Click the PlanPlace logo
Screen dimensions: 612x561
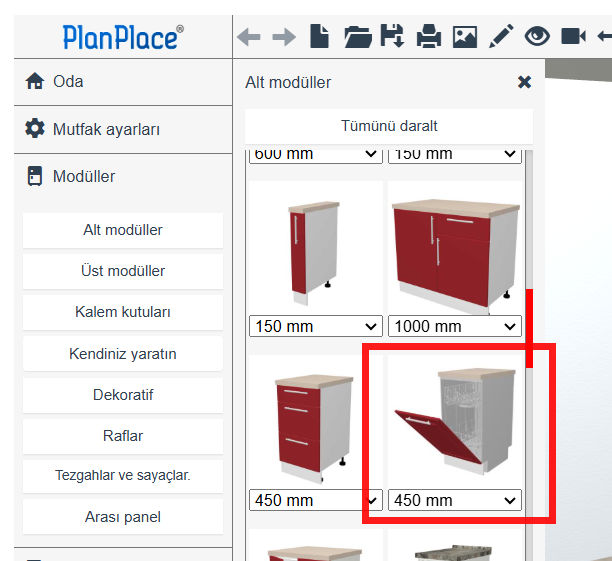point(123,37)
